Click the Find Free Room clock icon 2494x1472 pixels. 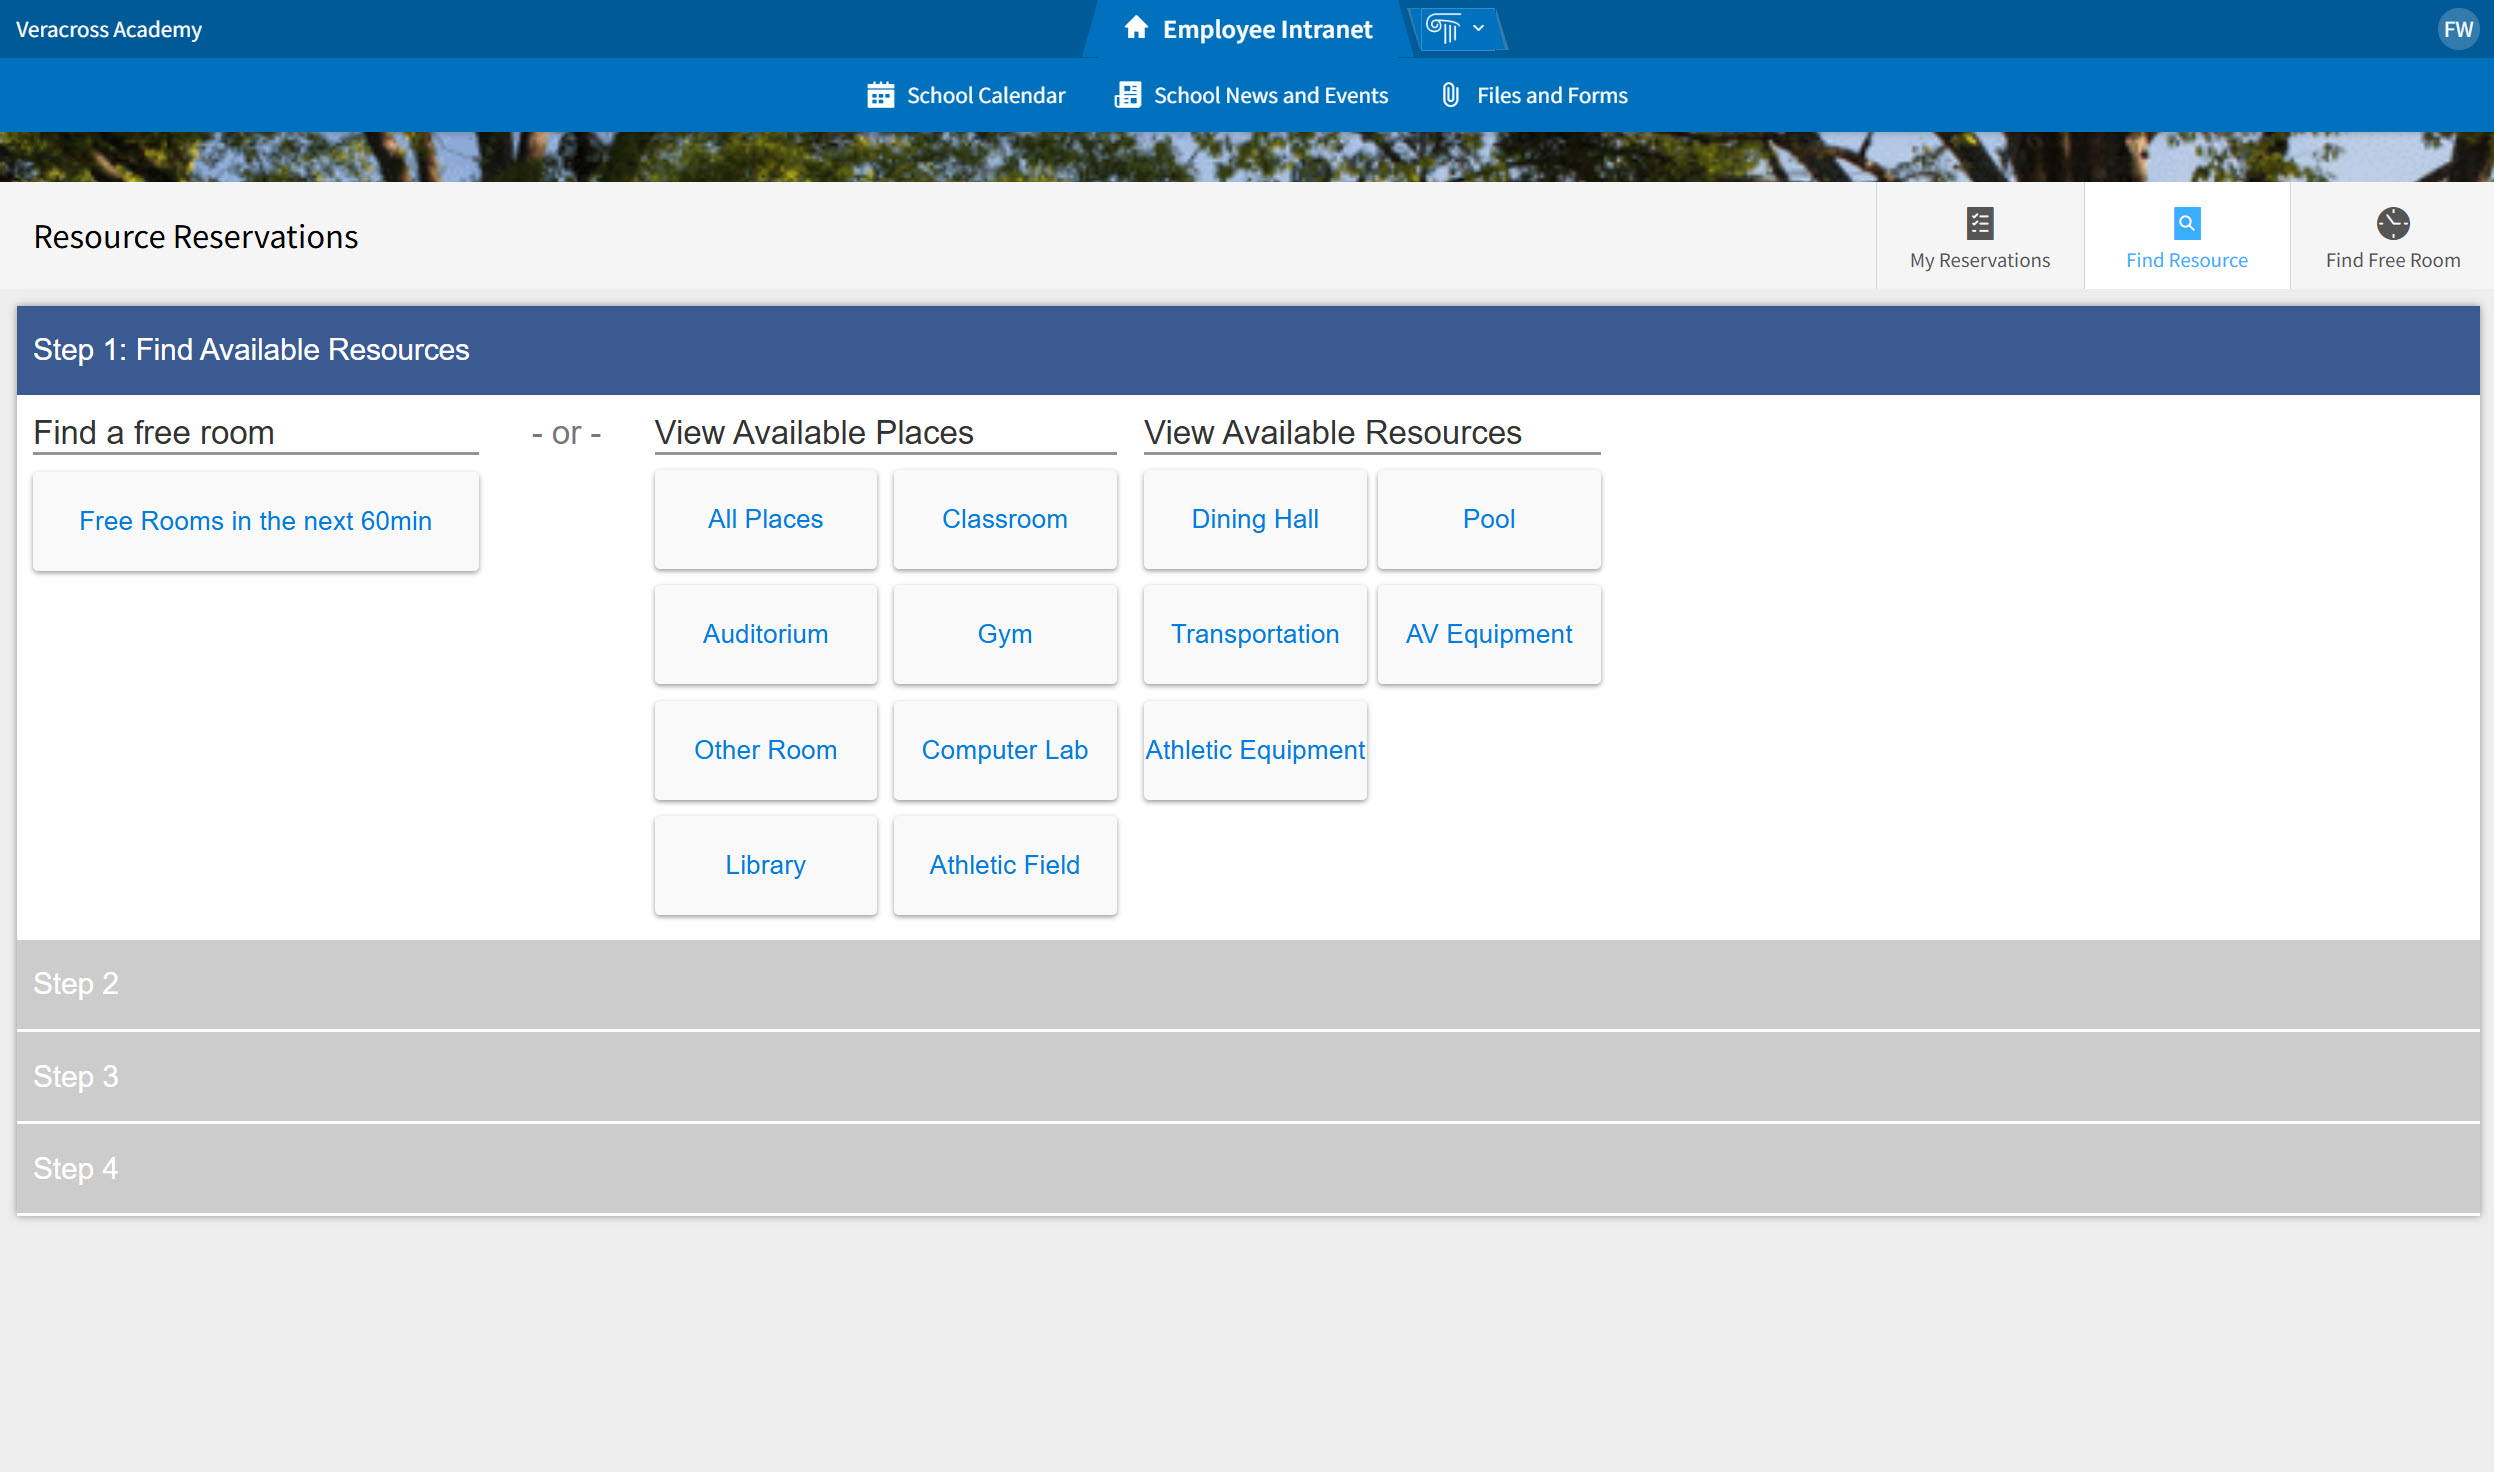tap(2391, 222)
